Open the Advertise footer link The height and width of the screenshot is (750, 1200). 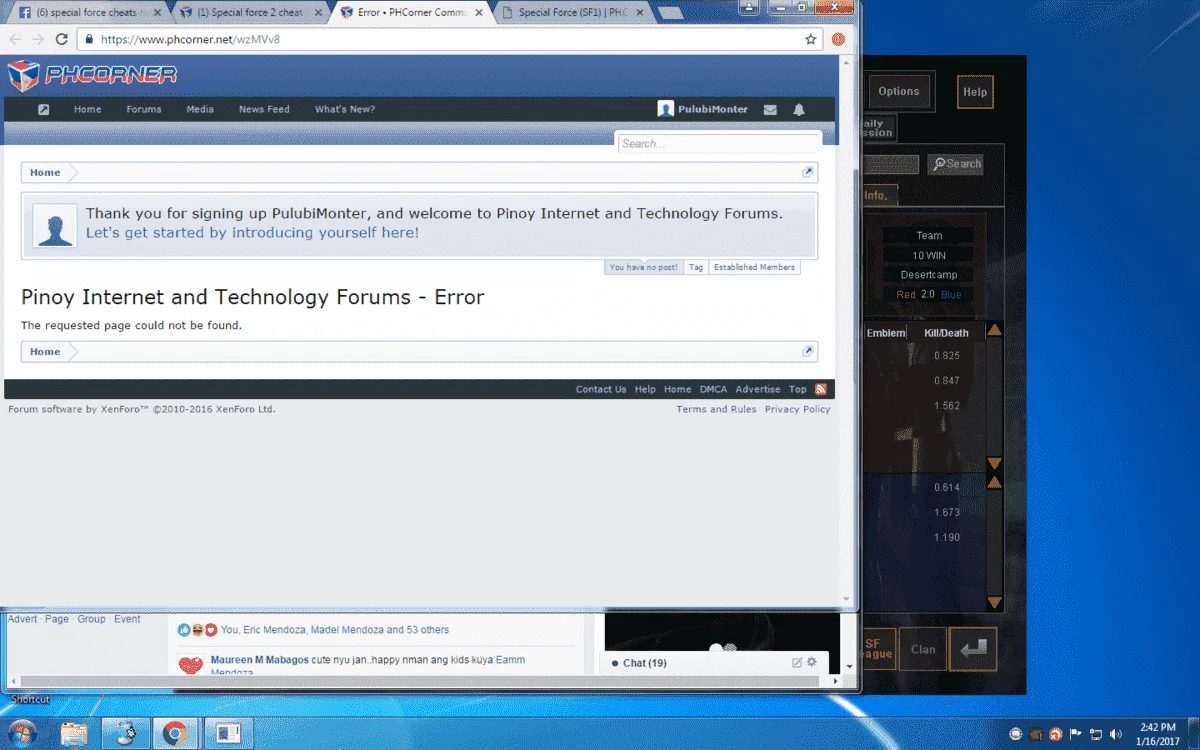(758, 389)
